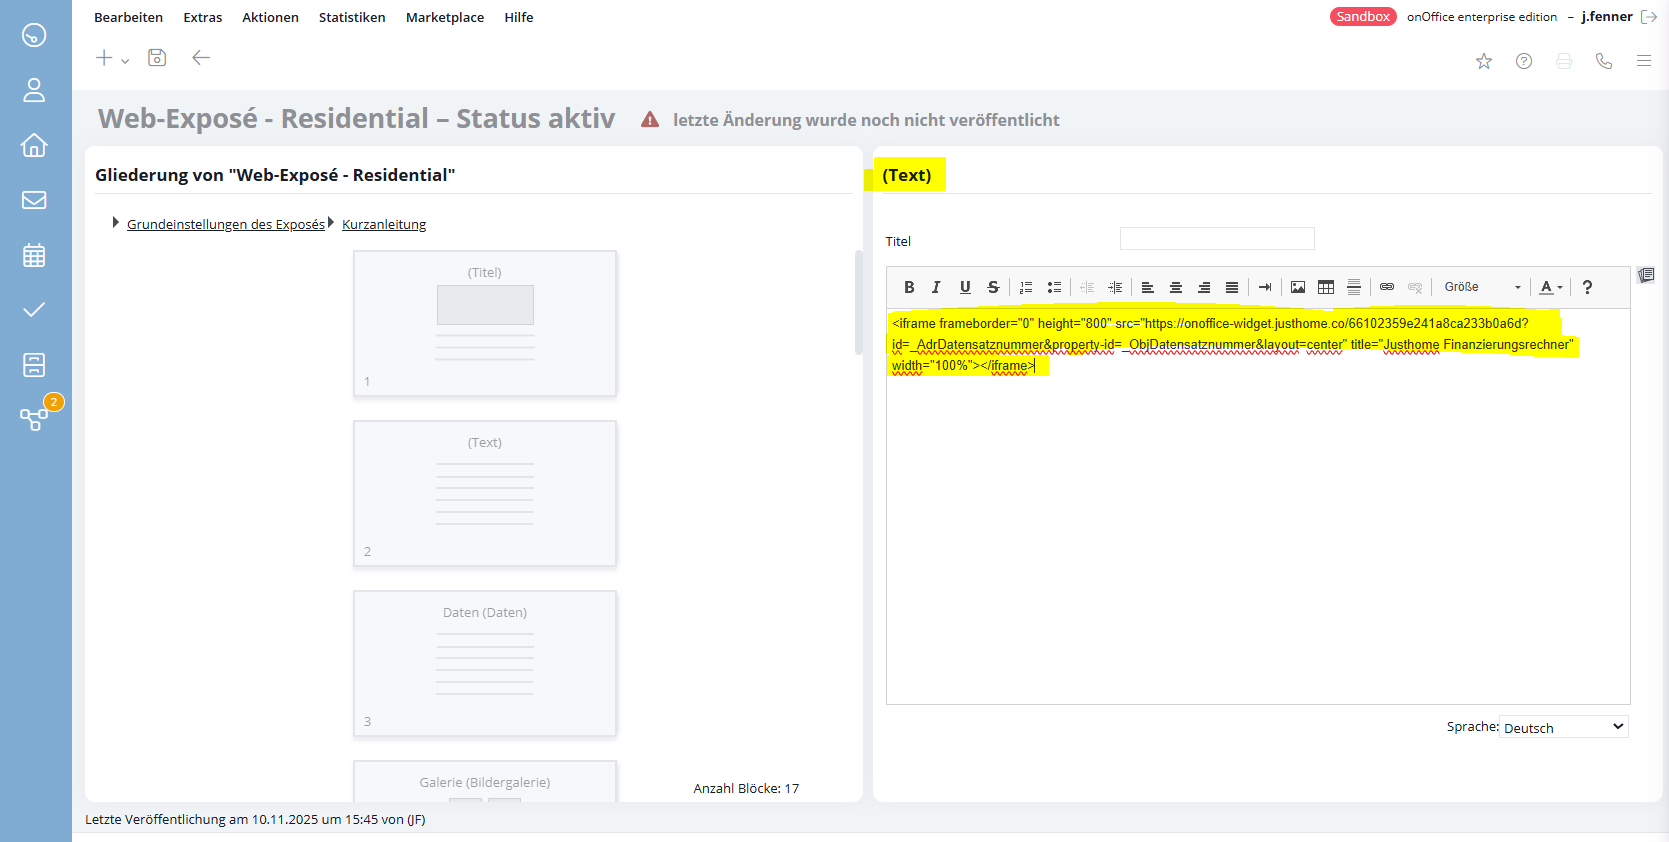Open the email module in sidebar
The width and height of the screenshot is (1669, 842).
[x=34, y=200]
